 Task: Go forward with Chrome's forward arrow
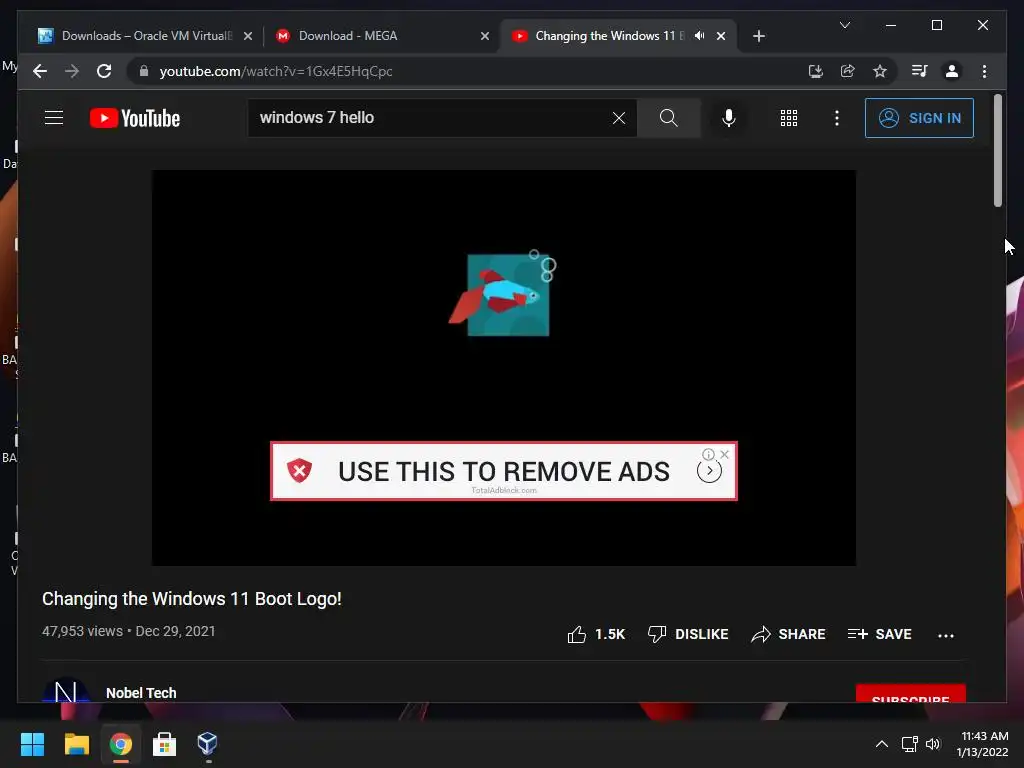click(72, 71)
